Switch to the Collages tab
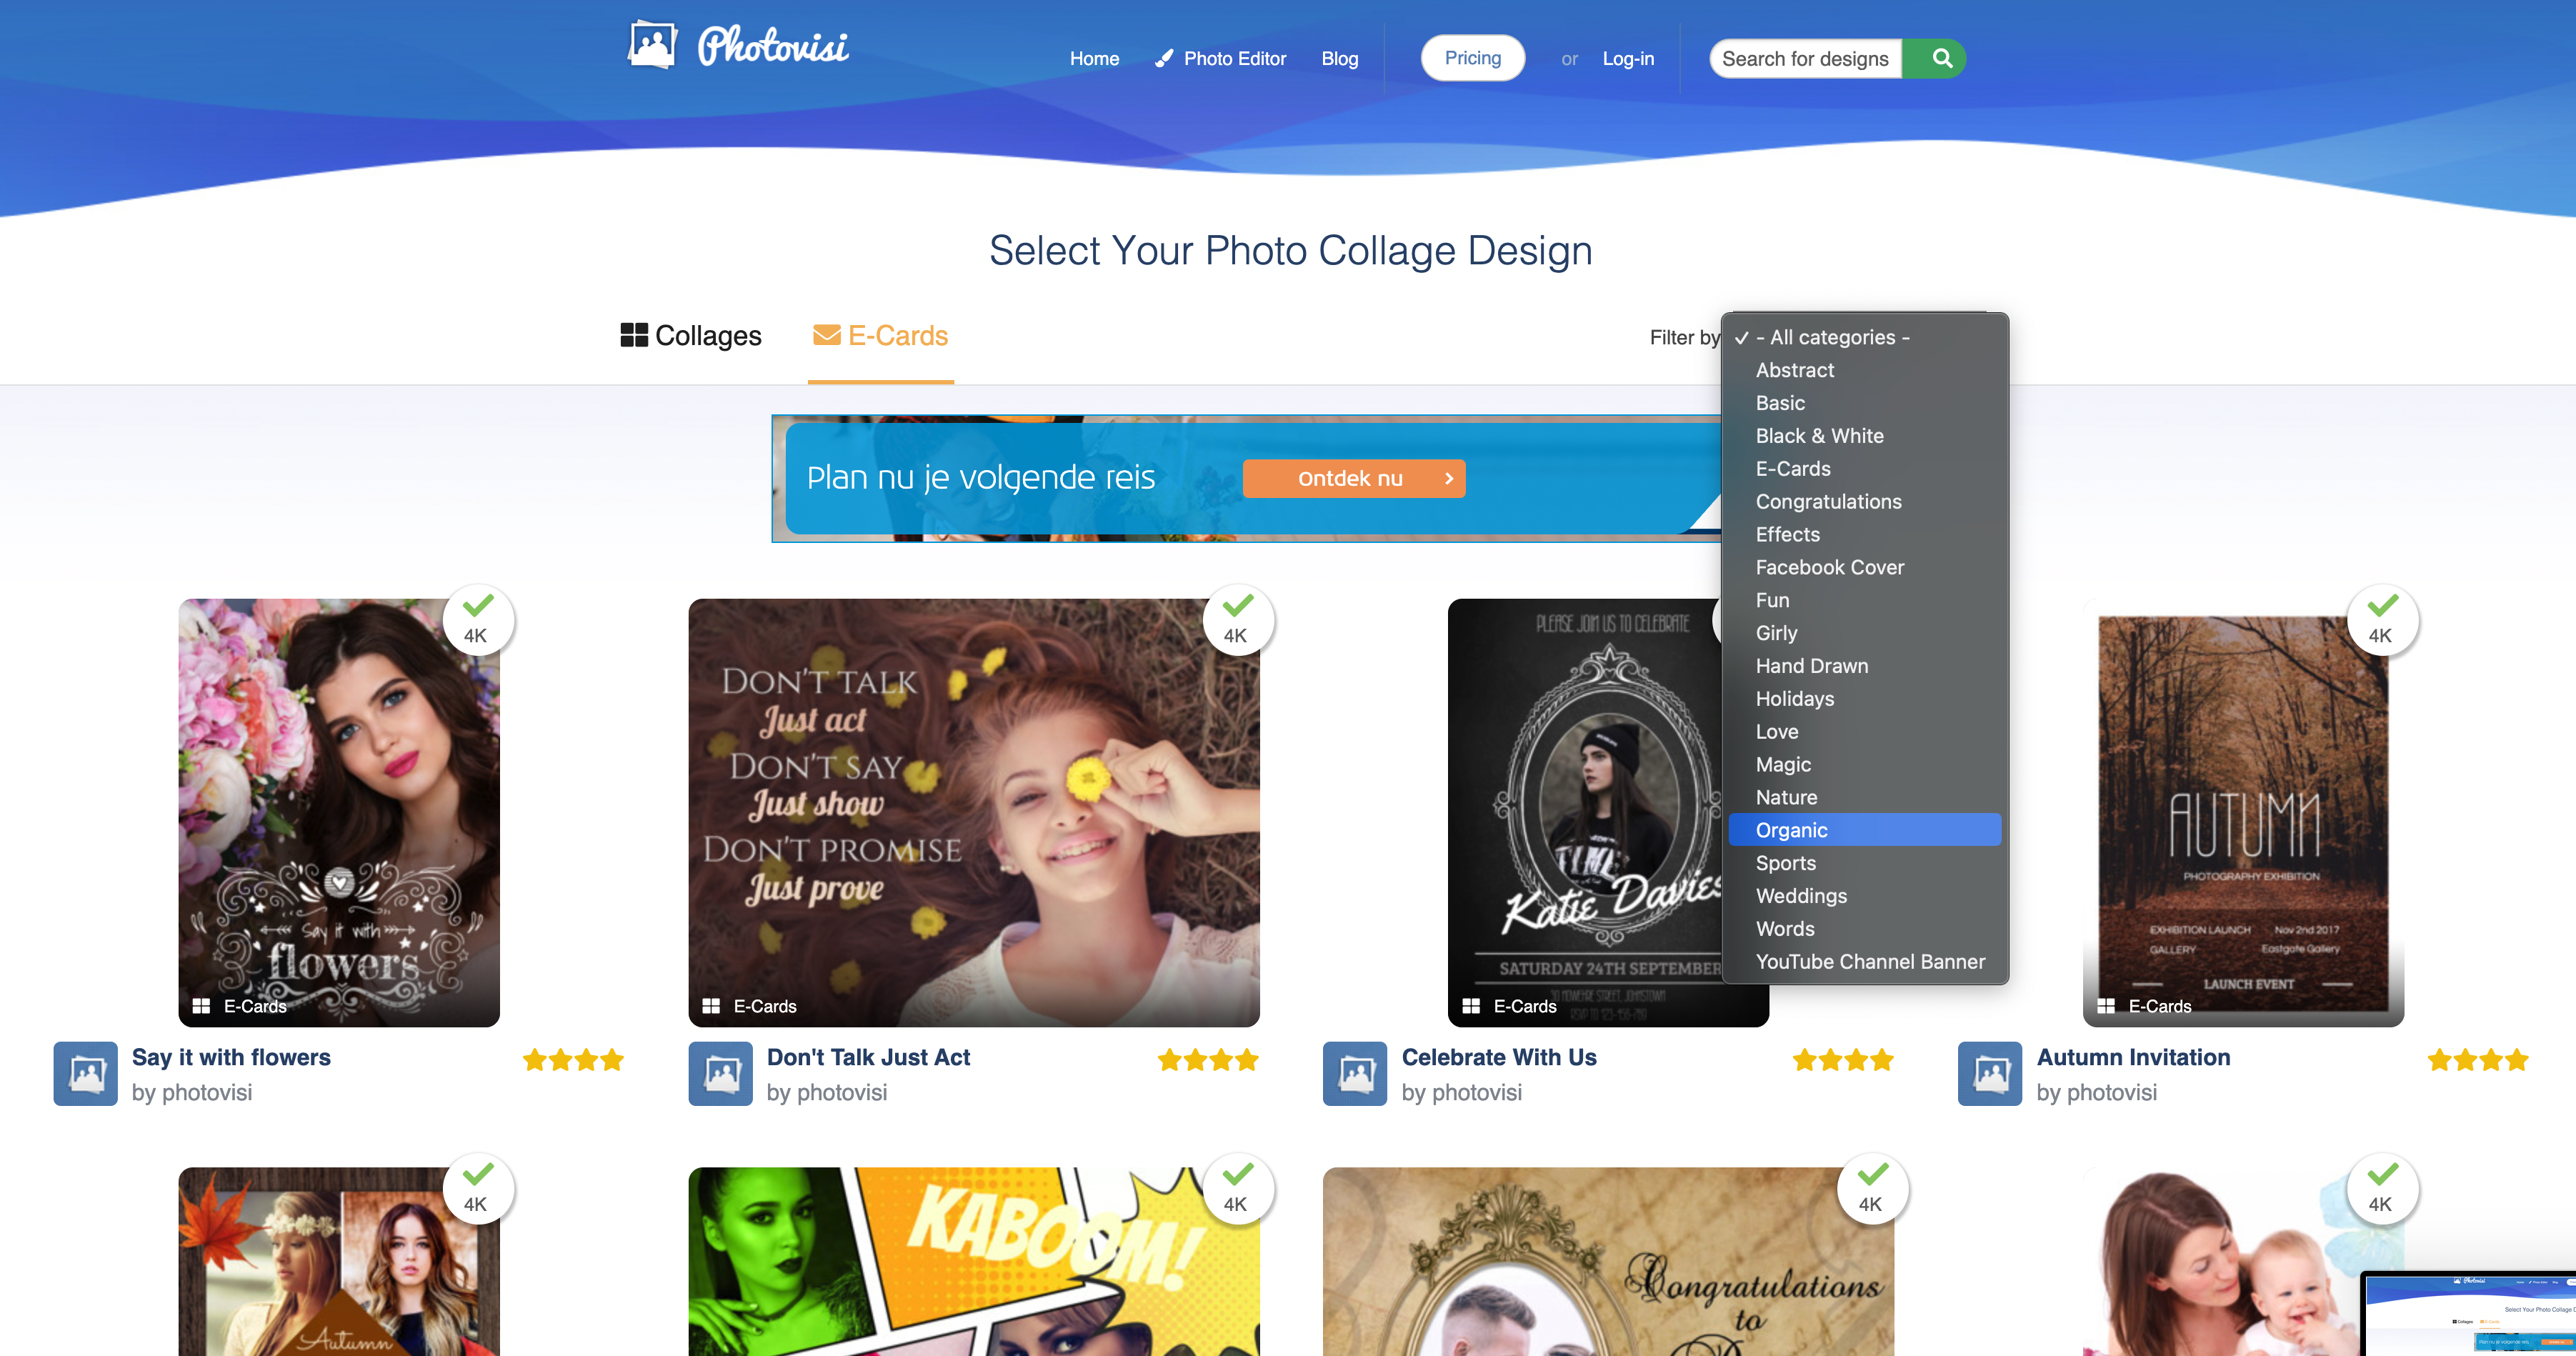The height and width of the screenshot is (1356, 2576). click(x=691, y=336)
